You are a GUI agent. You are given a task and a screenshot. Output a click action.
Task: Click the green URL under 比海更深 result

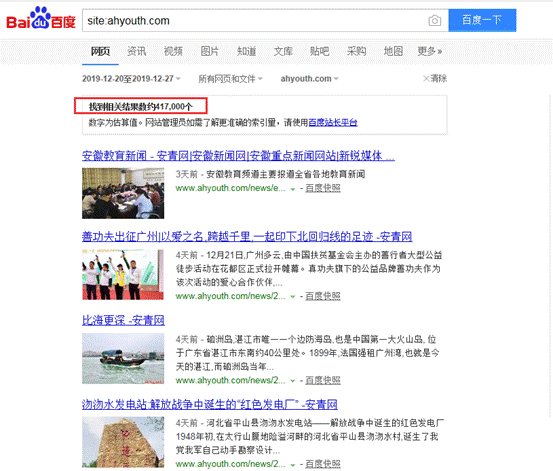(231, 380)
